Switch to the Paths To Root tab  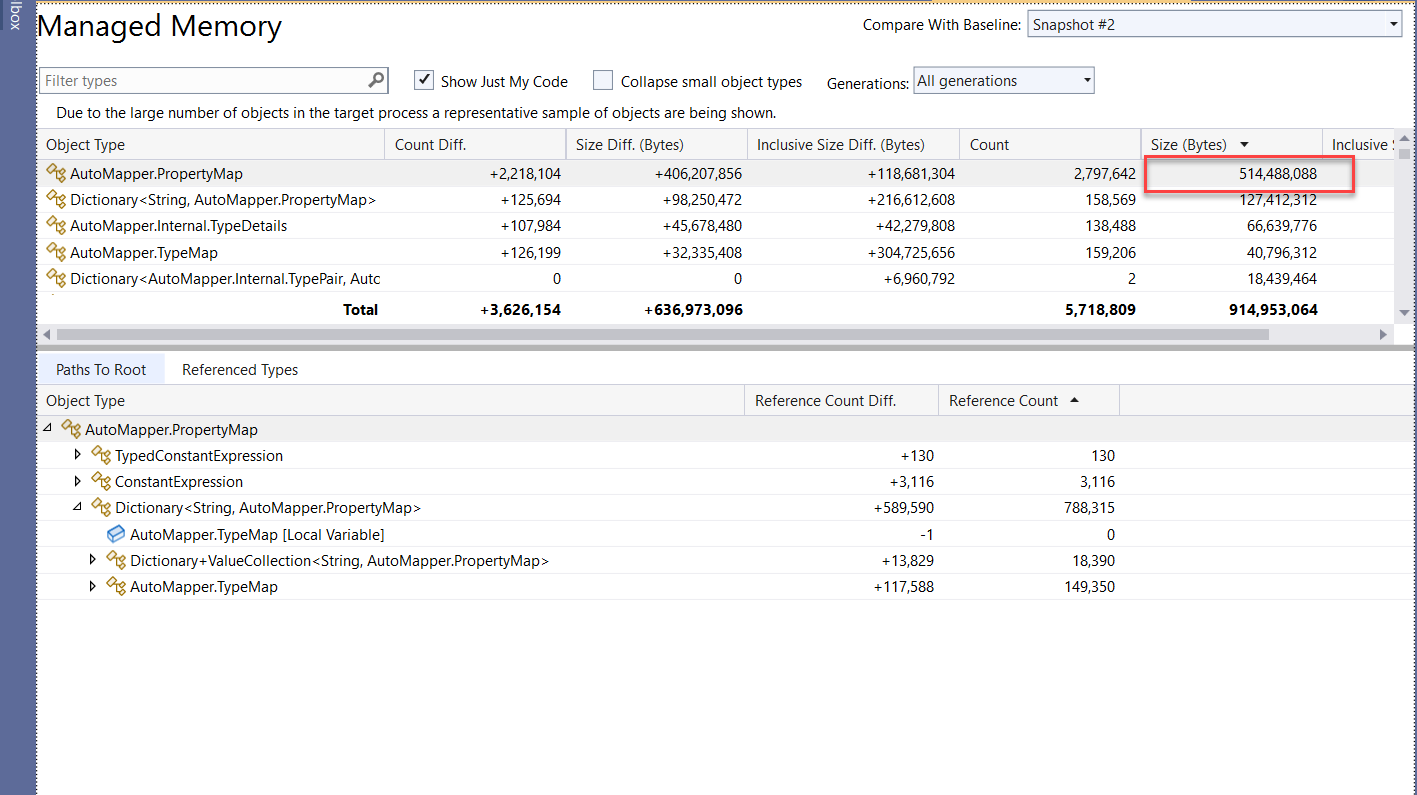coord(101,369)
